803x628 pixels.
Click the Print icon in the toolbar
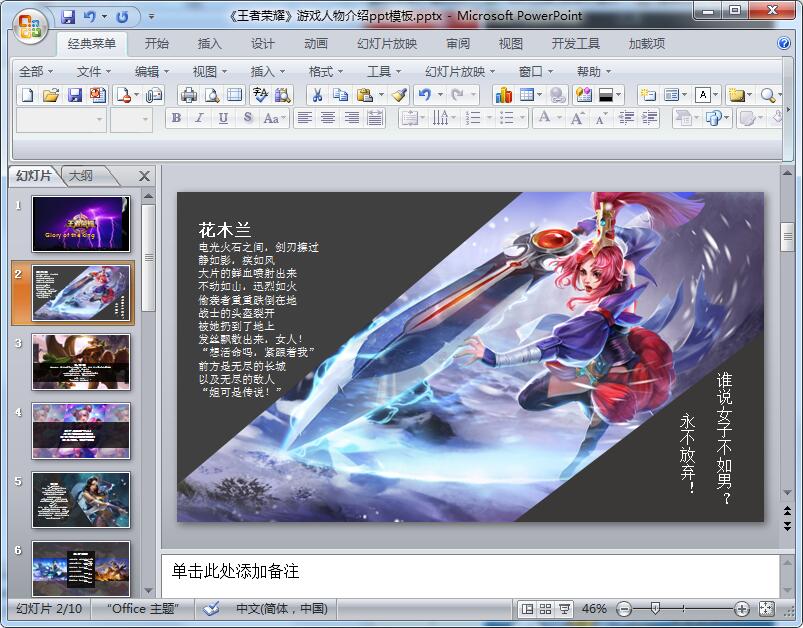click(189, 95)
